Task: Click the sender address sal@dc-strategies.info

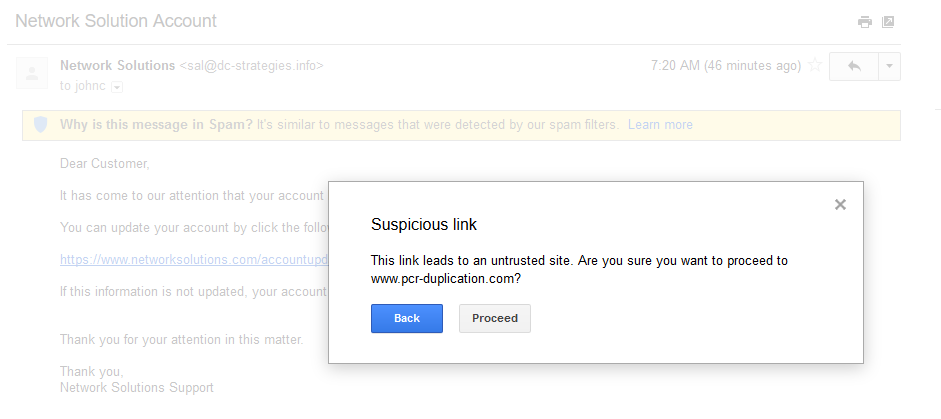Action: tap(251, 66)
